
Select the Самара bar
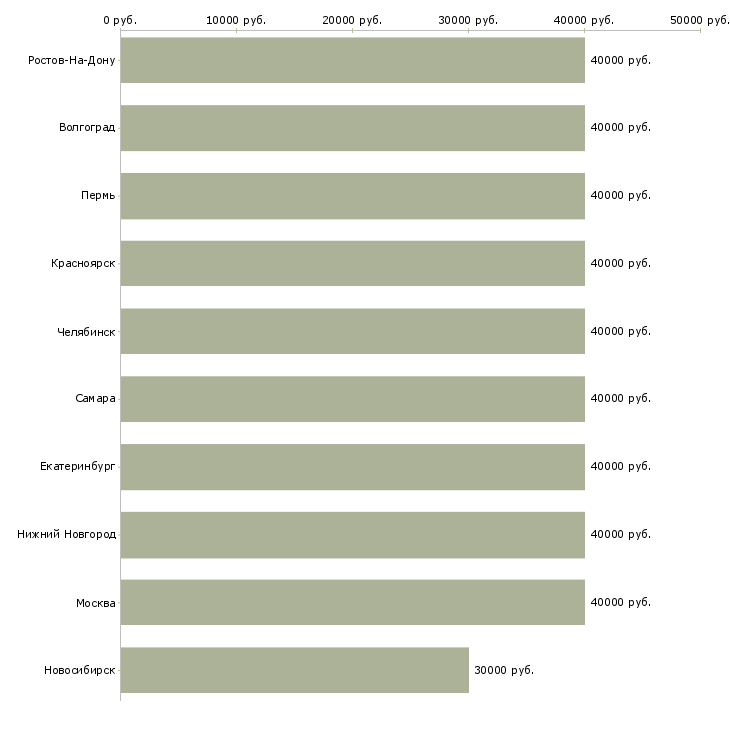352,399
